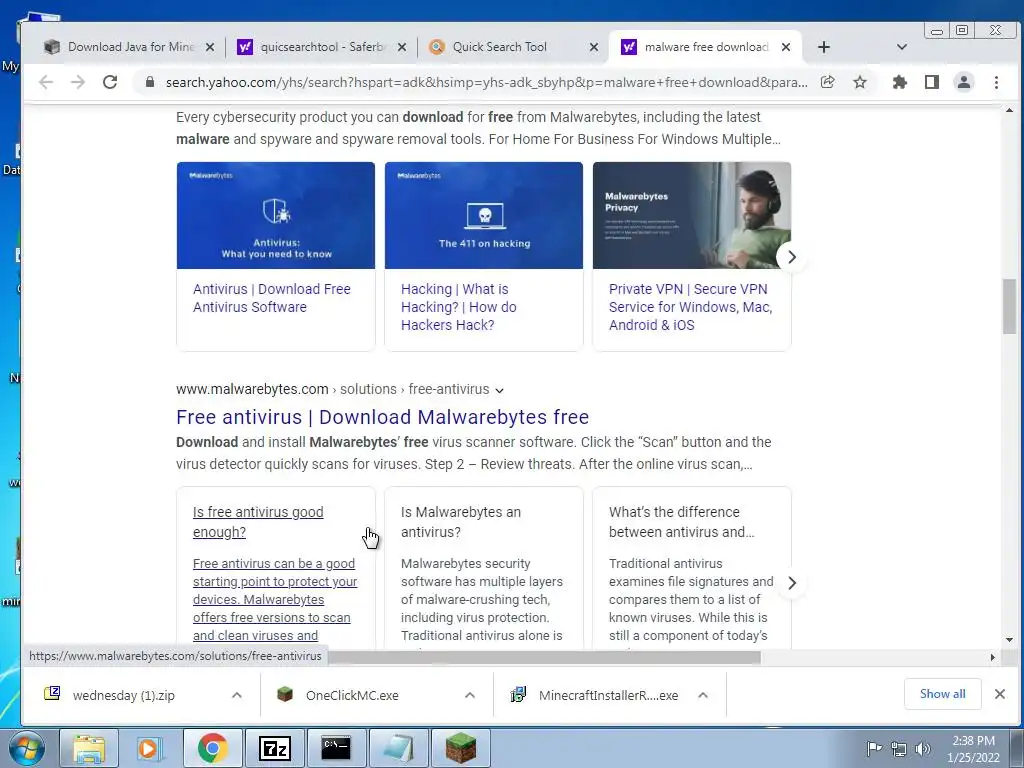The height and width of the screenshot is (768, 1024).
Task: Expand options for OneClickMC.exe download
Action: [470, 696]
